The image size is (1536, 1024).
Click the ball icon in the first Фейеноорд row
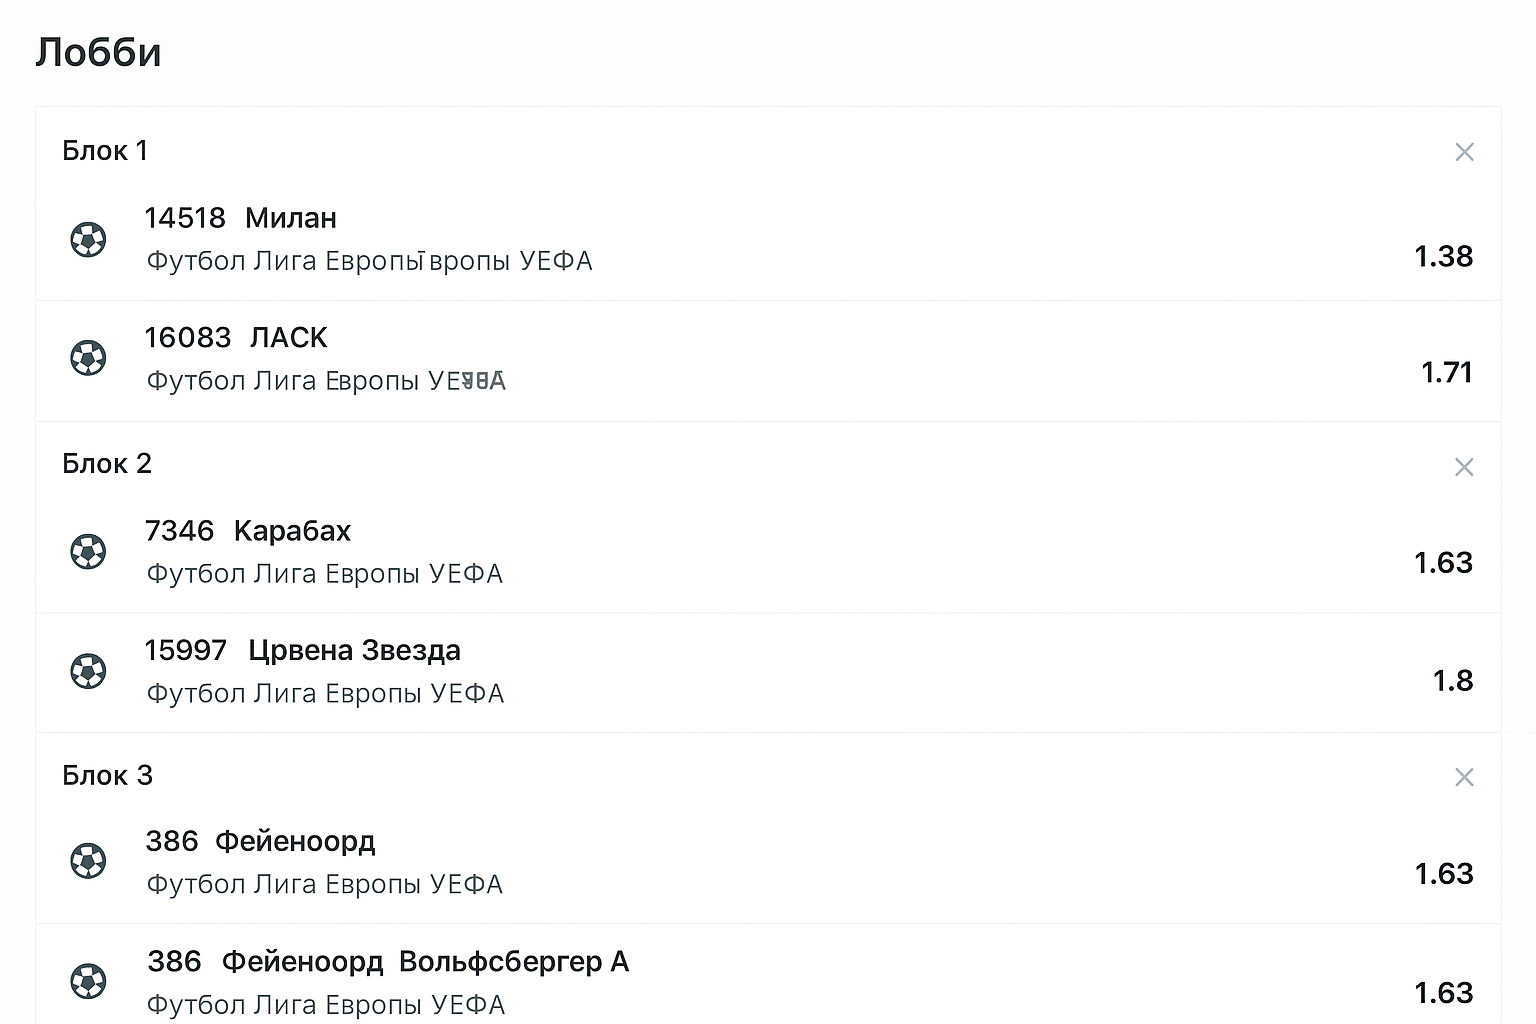coord(88,861)
